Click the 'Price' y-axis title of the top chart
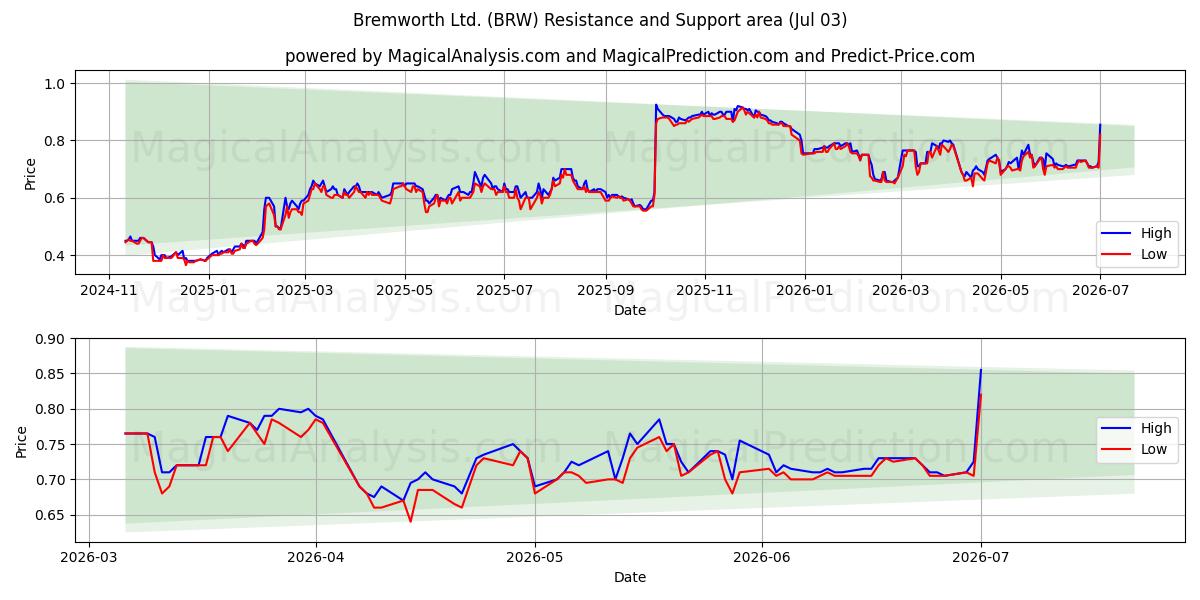 tap(30, 173)
